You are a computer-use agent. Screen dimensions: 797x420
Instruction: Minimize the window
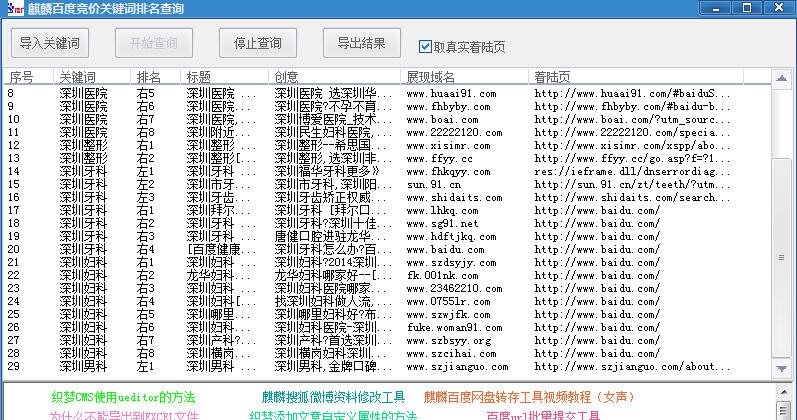715,8
